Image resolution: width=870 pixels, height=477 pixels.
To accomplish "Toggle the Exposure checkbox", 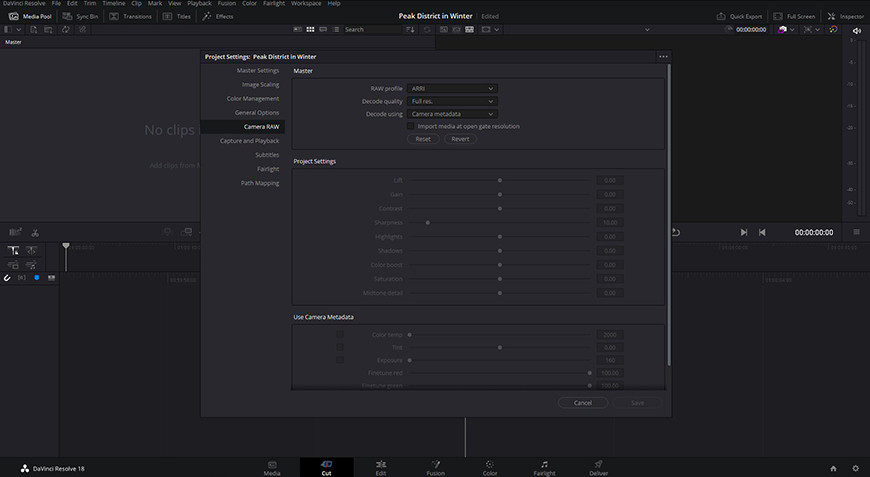I will pos(340,360).
